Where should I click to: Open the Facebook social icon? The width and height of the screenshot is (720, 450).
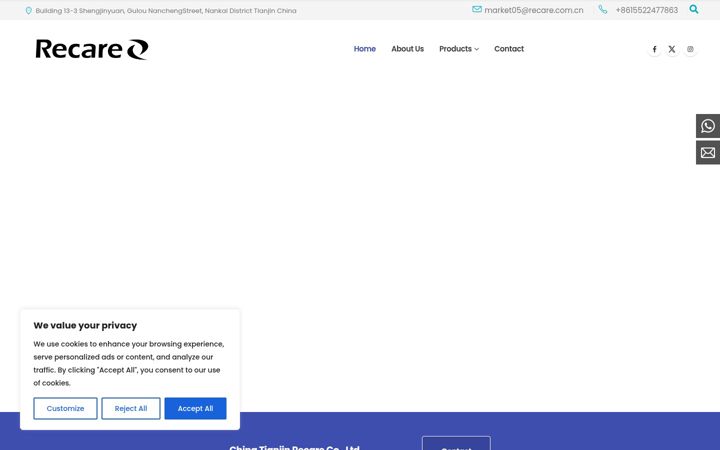[x=654, y=49]
